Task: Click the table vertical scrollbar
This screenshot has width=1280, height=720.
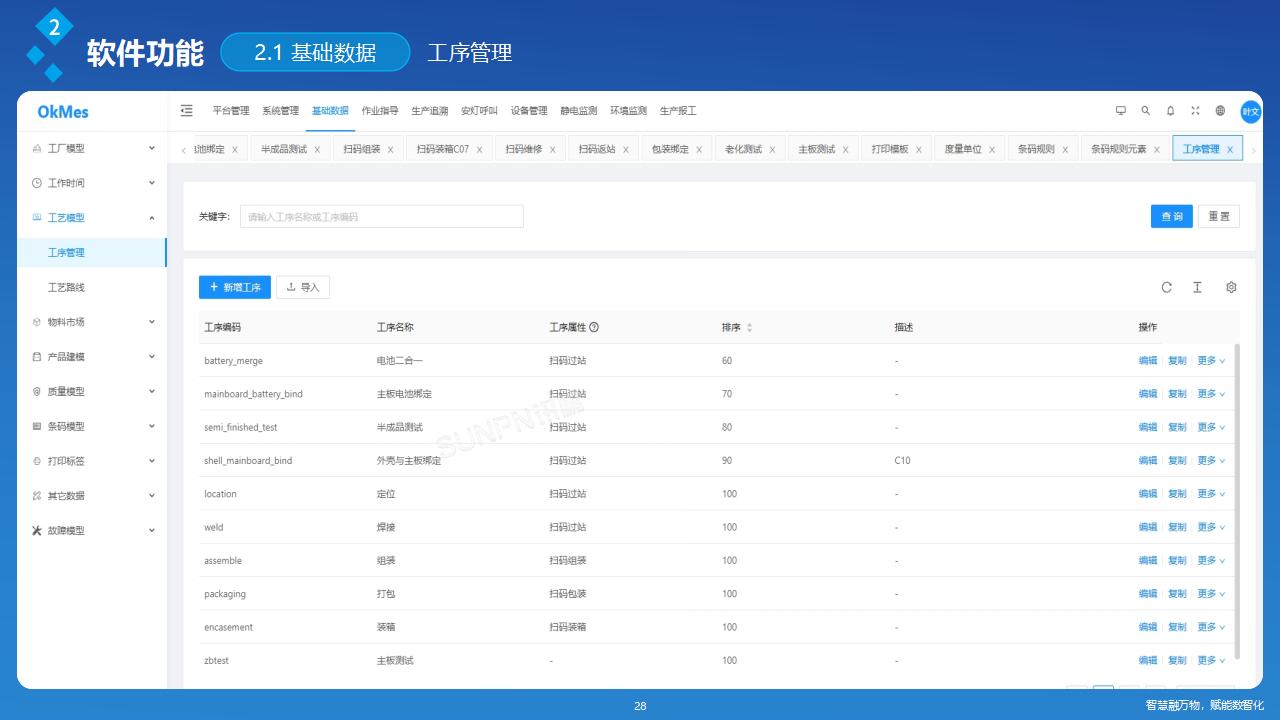Action: click(1238, 500)
